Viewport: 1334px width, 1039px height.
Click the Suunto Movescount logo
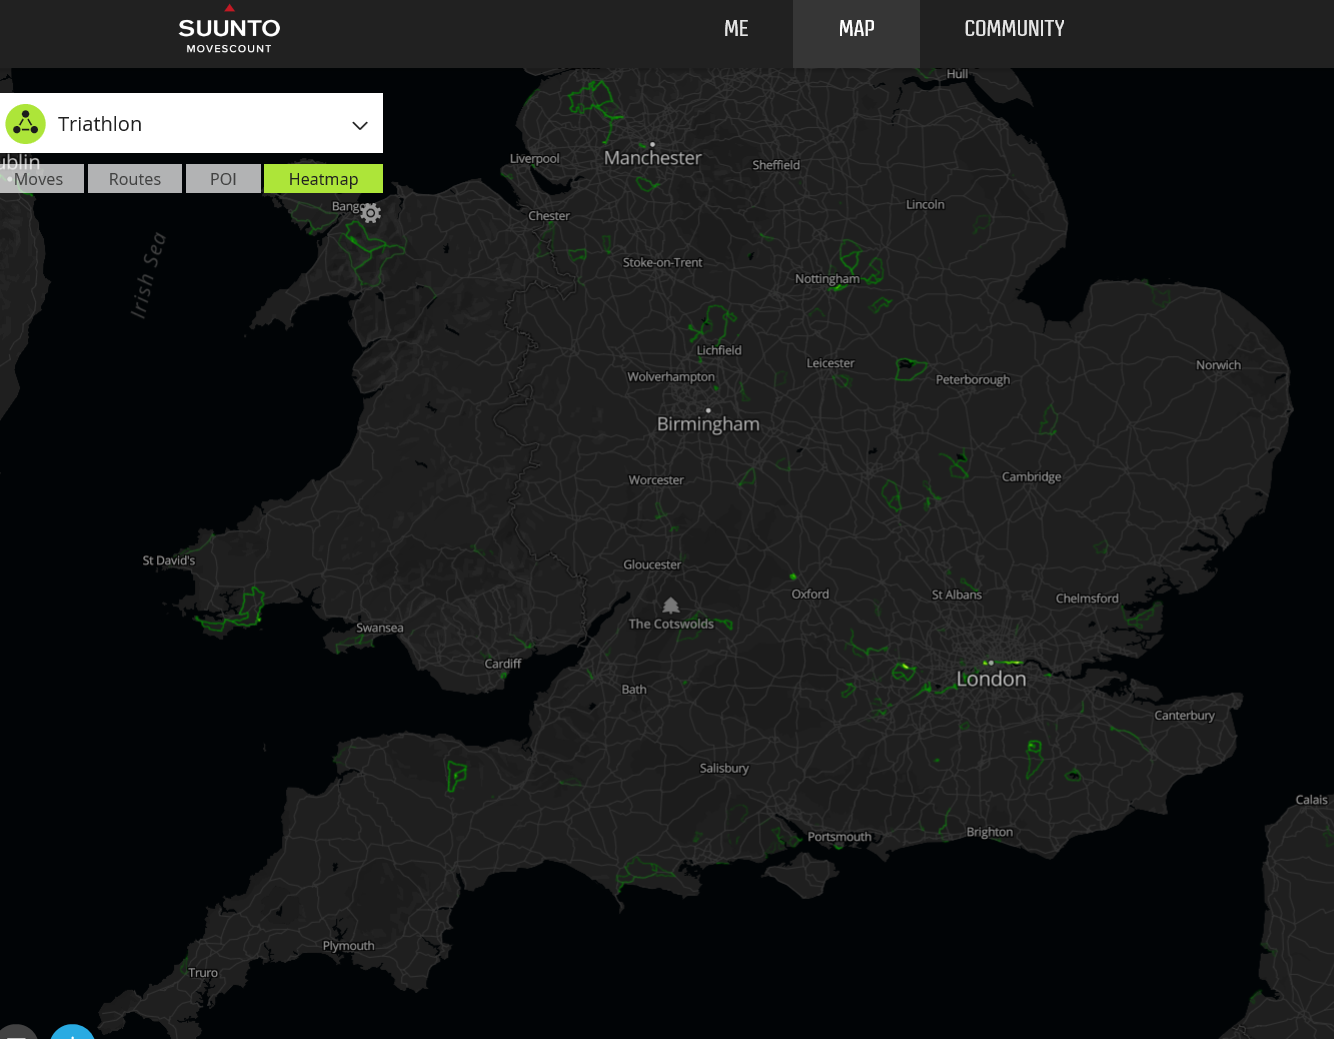(229, 29)
